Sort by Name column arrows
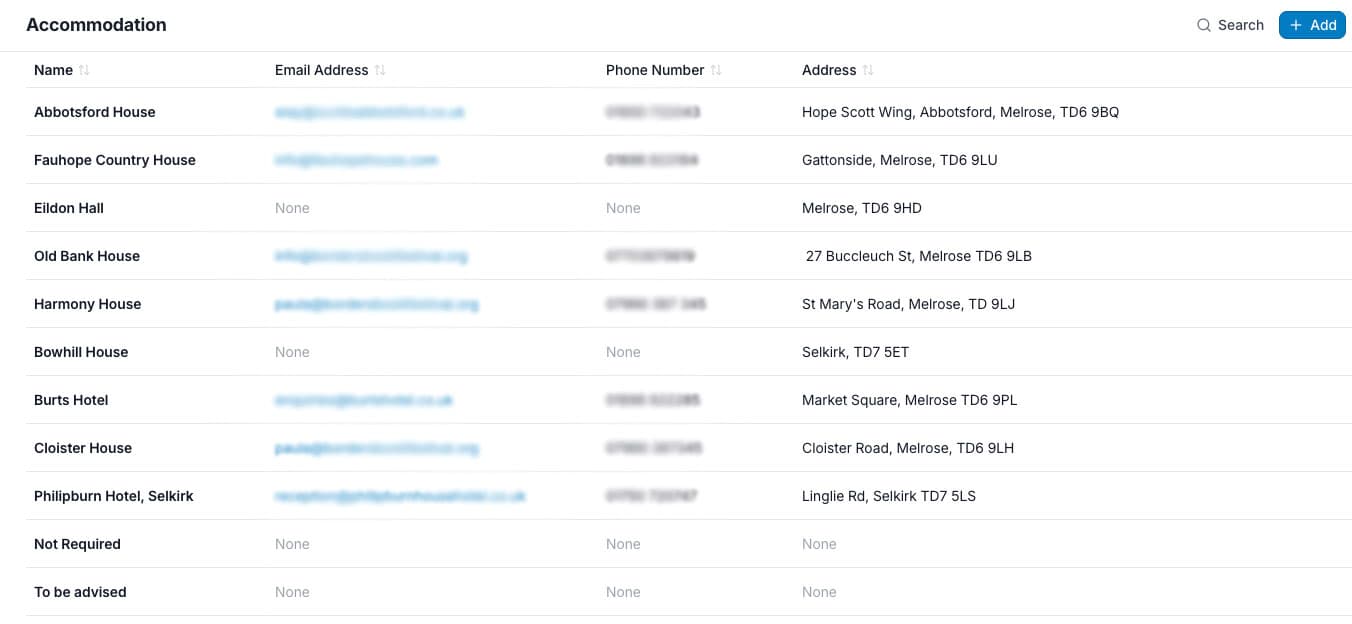1352x624 pixels. tap(84, 70)
